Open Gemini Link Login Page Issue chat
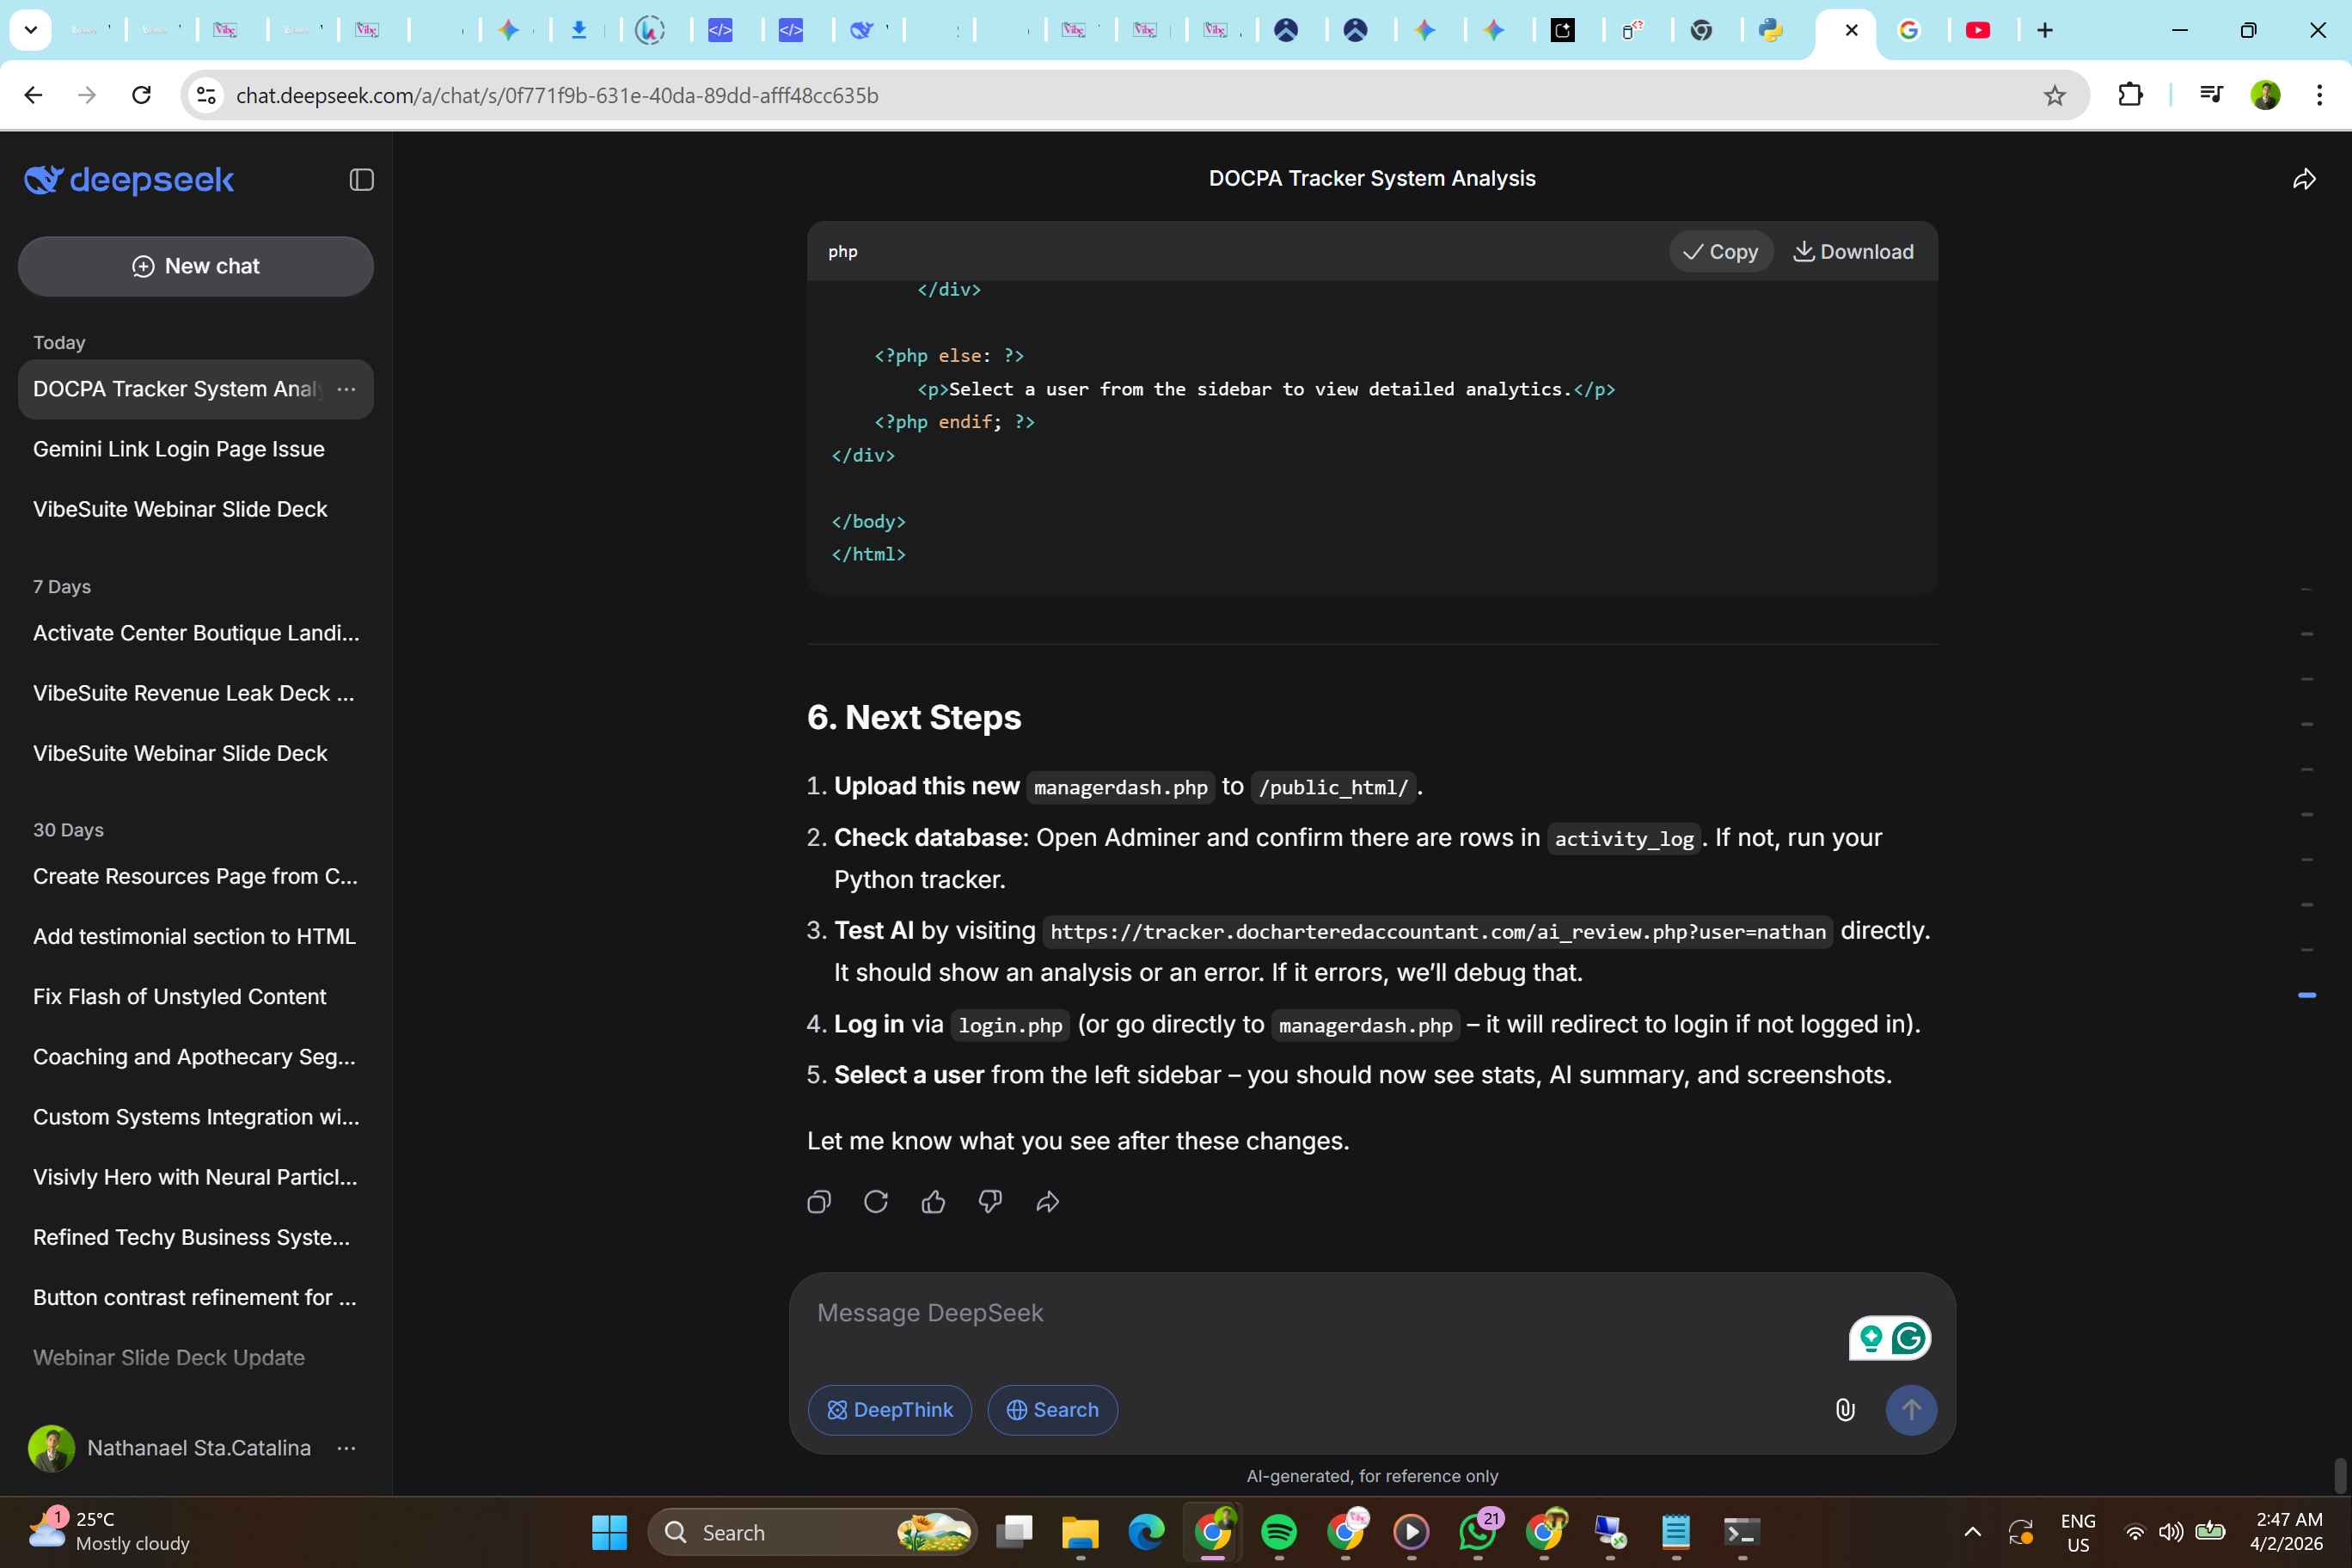This screenshot has height=1568, width=2352. (x=179, y=449)
